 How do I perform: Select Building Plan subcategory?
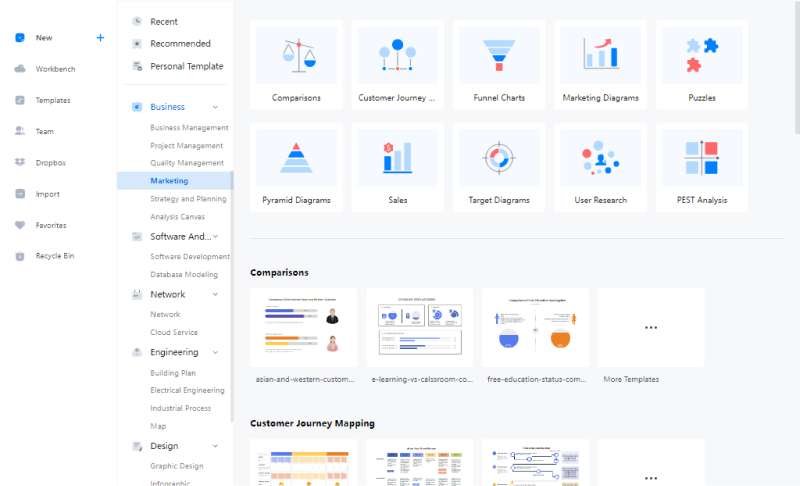coord(172,373)
